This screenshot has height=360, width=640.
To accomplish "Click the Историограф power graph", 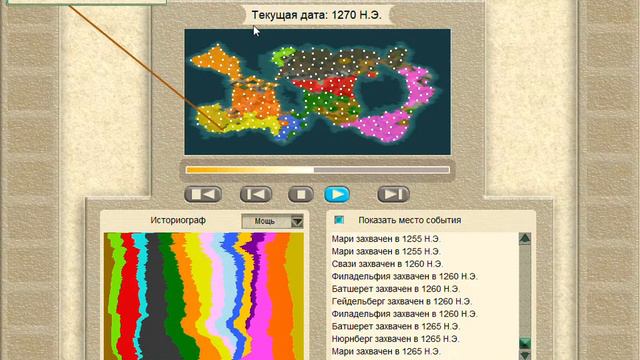I will [204, 296].
